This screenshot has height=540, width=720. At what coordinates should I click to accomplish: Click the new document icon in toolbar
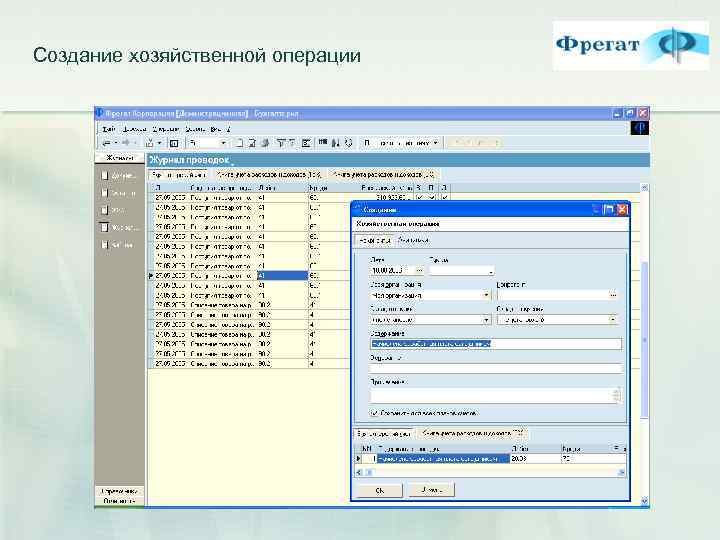(239, 143)
